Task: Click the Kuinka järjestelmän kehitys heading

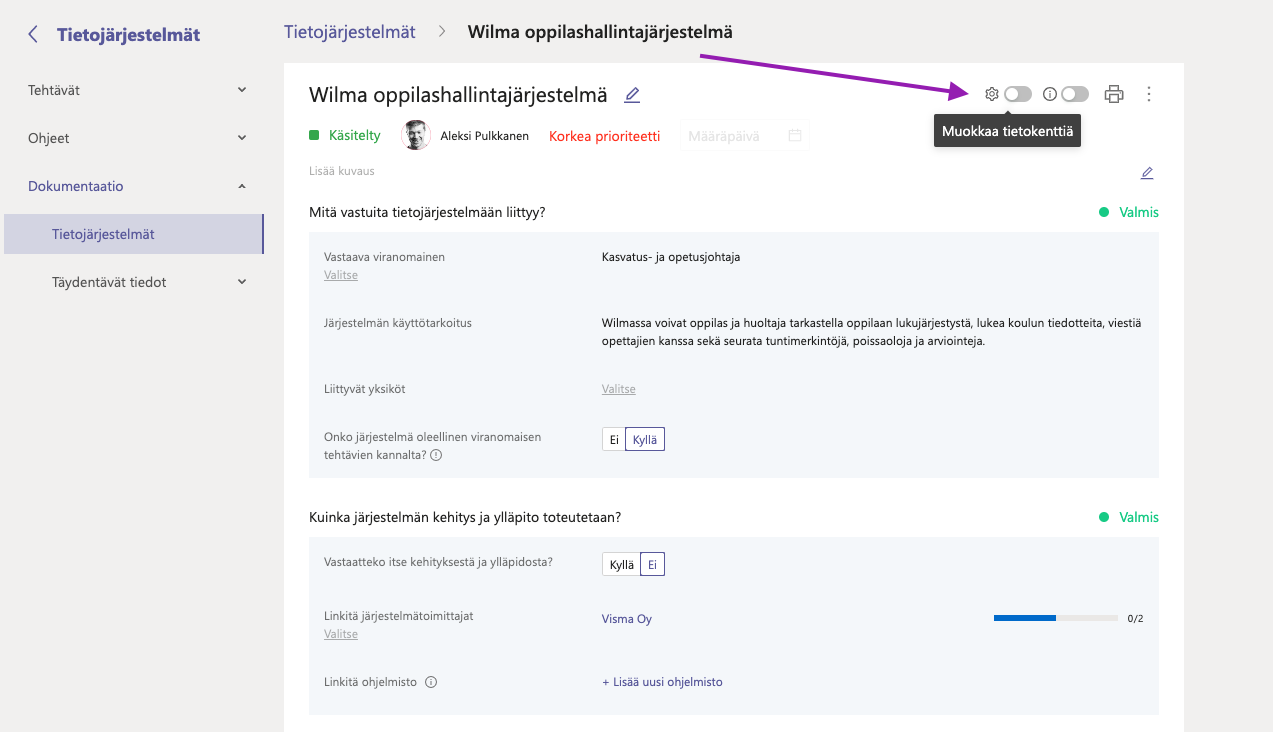Action: pos(465,517)
